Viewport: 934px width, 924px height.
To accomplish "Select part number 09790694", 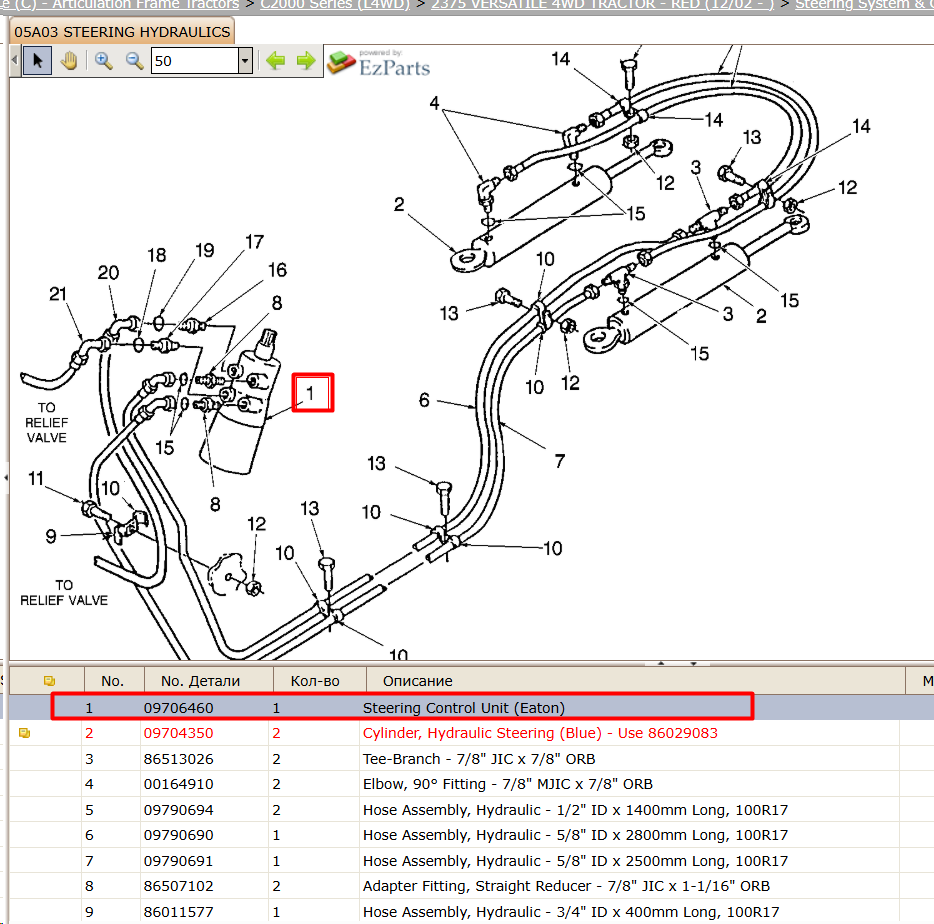I will 178,810.
